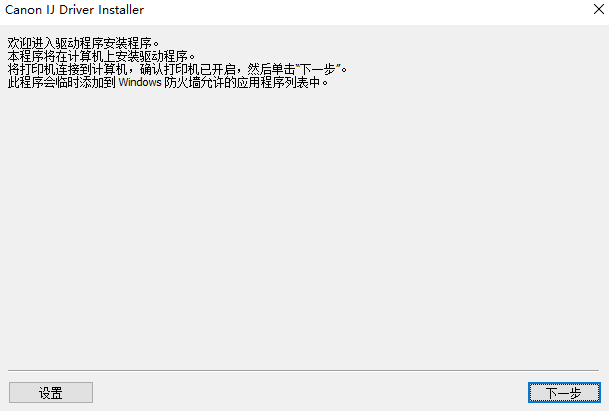Close the Canon IJ Driver Installer window
This screenshot has height=411, width=609.
[x=599, y=9]
